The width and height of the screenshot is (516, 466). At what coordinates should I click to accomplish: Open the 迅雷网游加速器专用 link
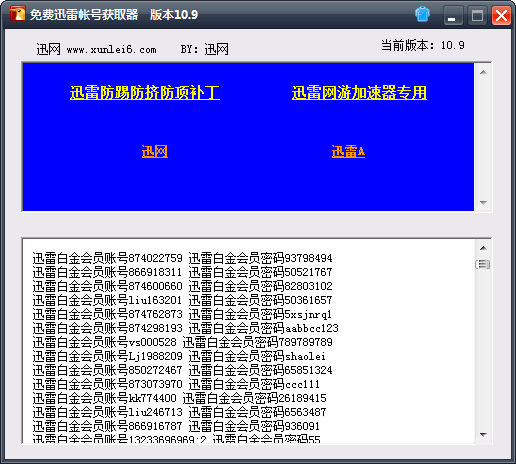tap(359, 93)
